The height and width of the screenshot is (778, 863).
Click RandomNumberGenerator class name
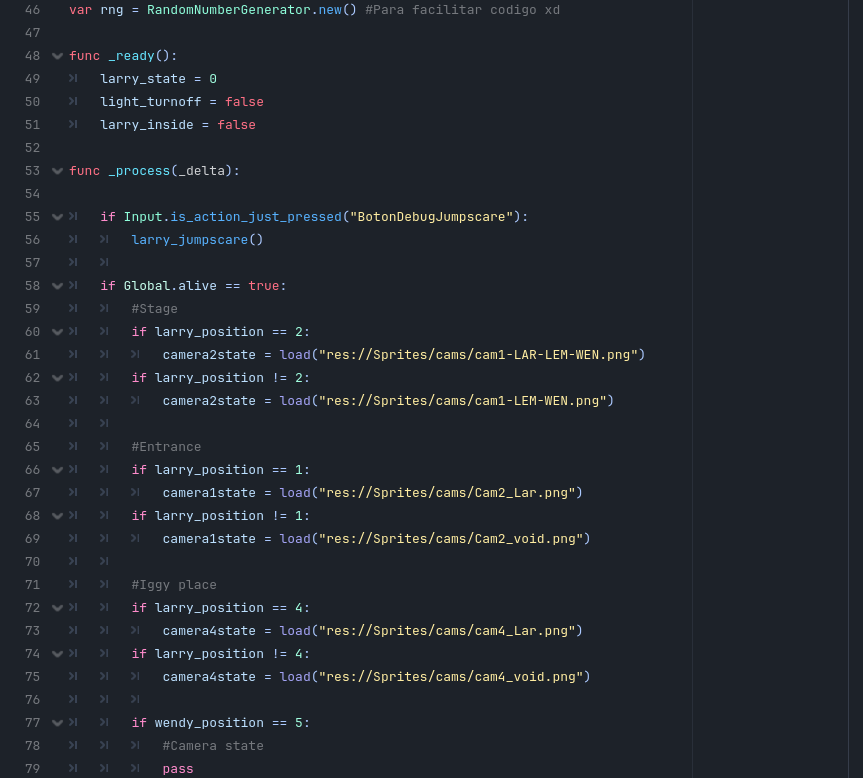pyautogui.click(x=228, y=10)
